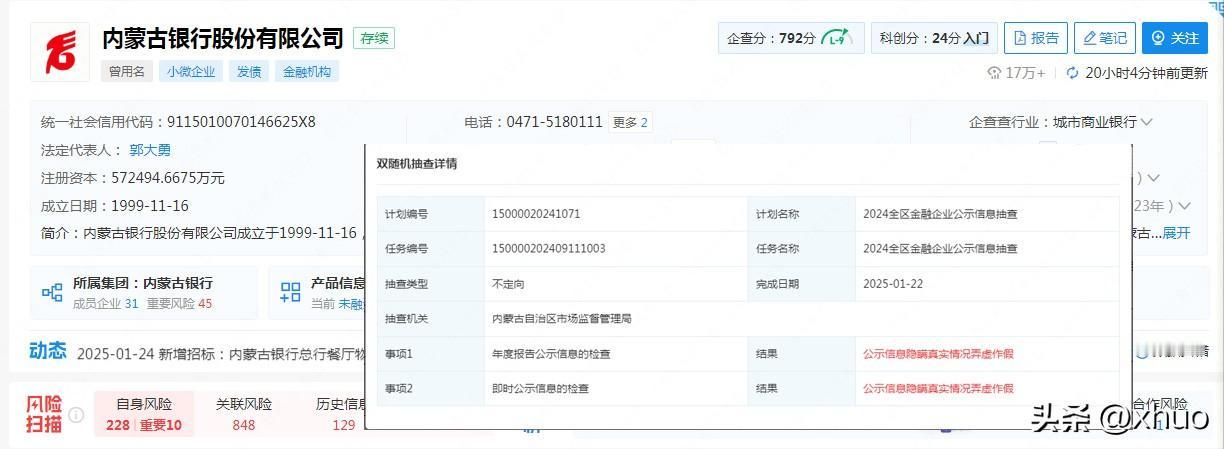Open 所属集团:内蒙古银行 group link
The width and height of the screenshot is (1224, 449).
(143, 283)
